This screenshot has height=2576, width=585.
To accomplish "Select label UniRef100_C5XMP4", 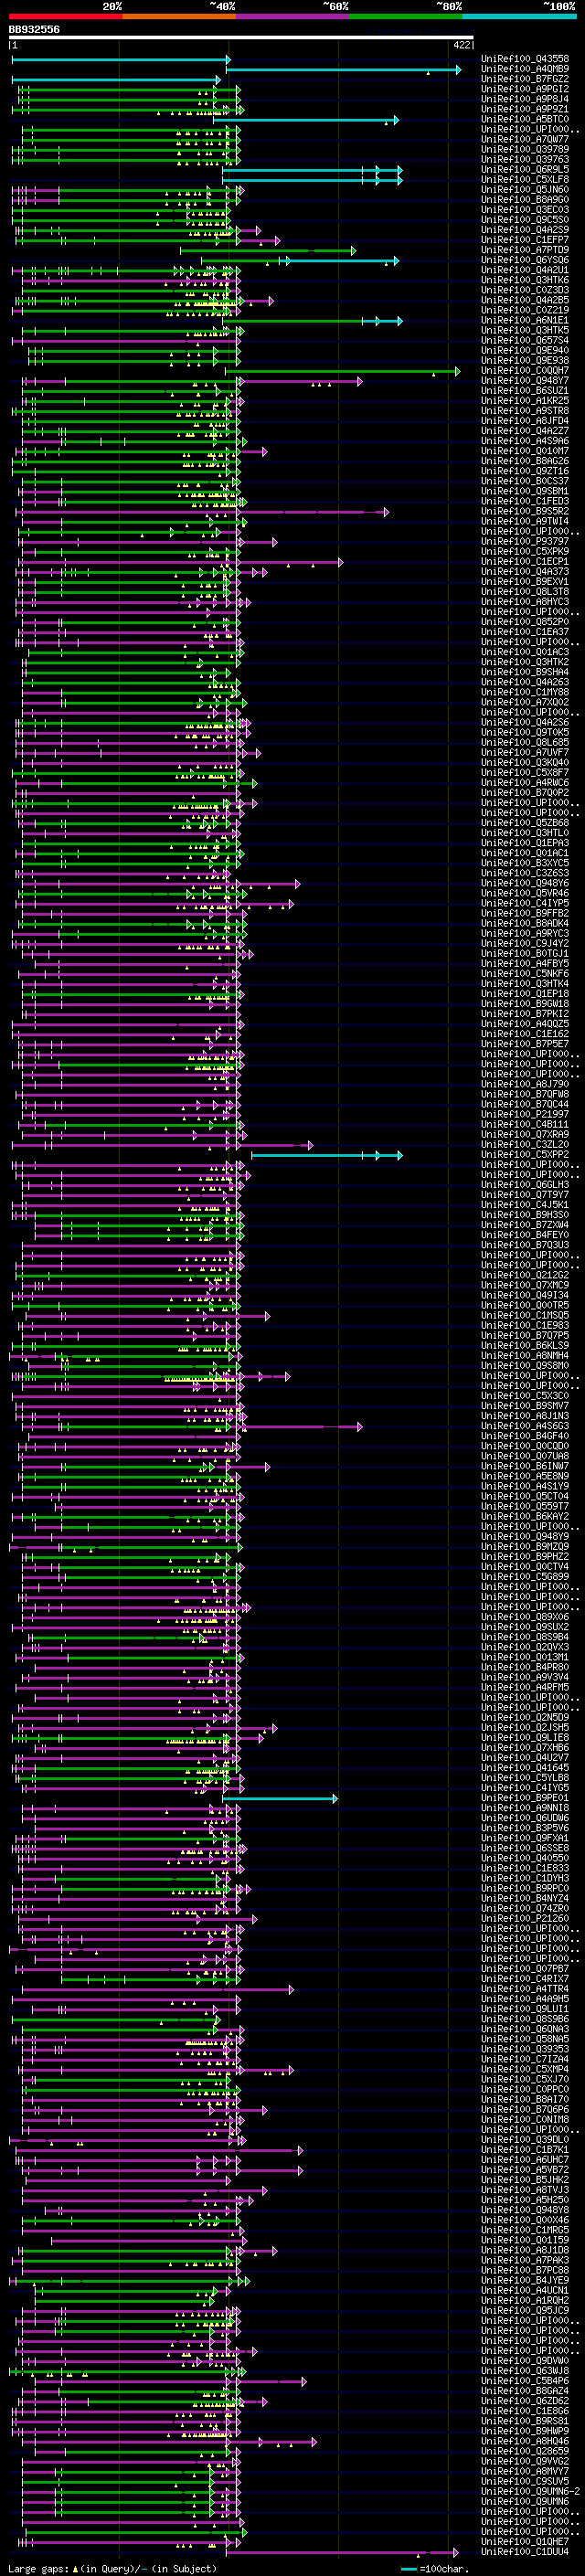I will (x=525, y=2069).
